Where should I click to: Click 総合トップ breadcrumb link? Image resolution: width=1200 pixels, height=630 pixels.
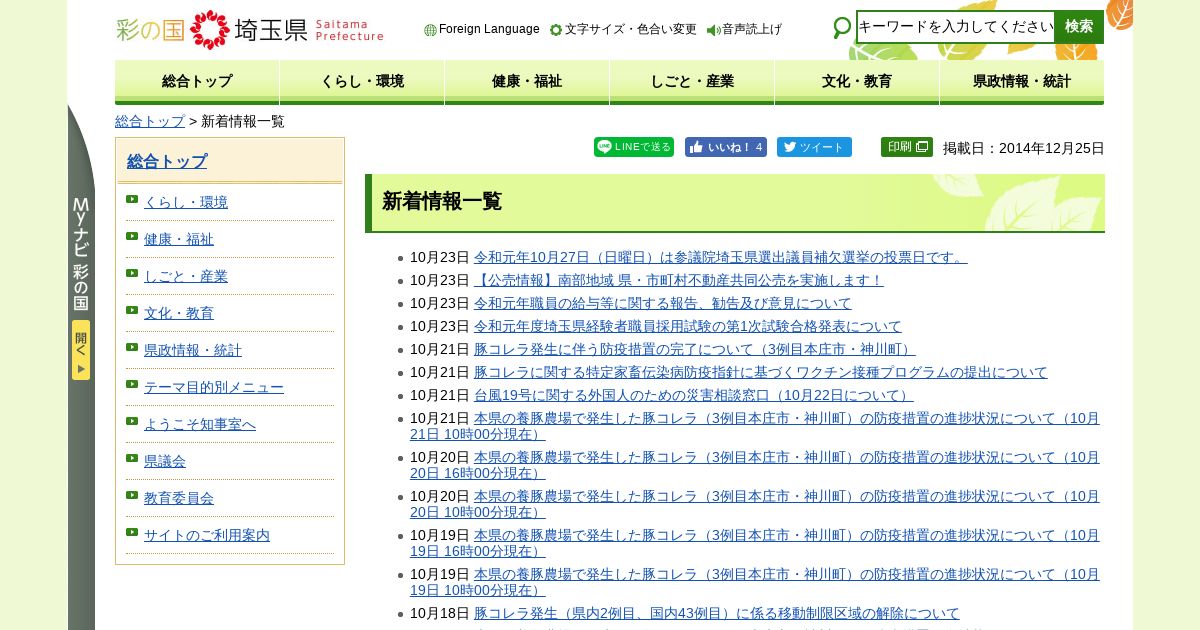[x=150, y=121]
